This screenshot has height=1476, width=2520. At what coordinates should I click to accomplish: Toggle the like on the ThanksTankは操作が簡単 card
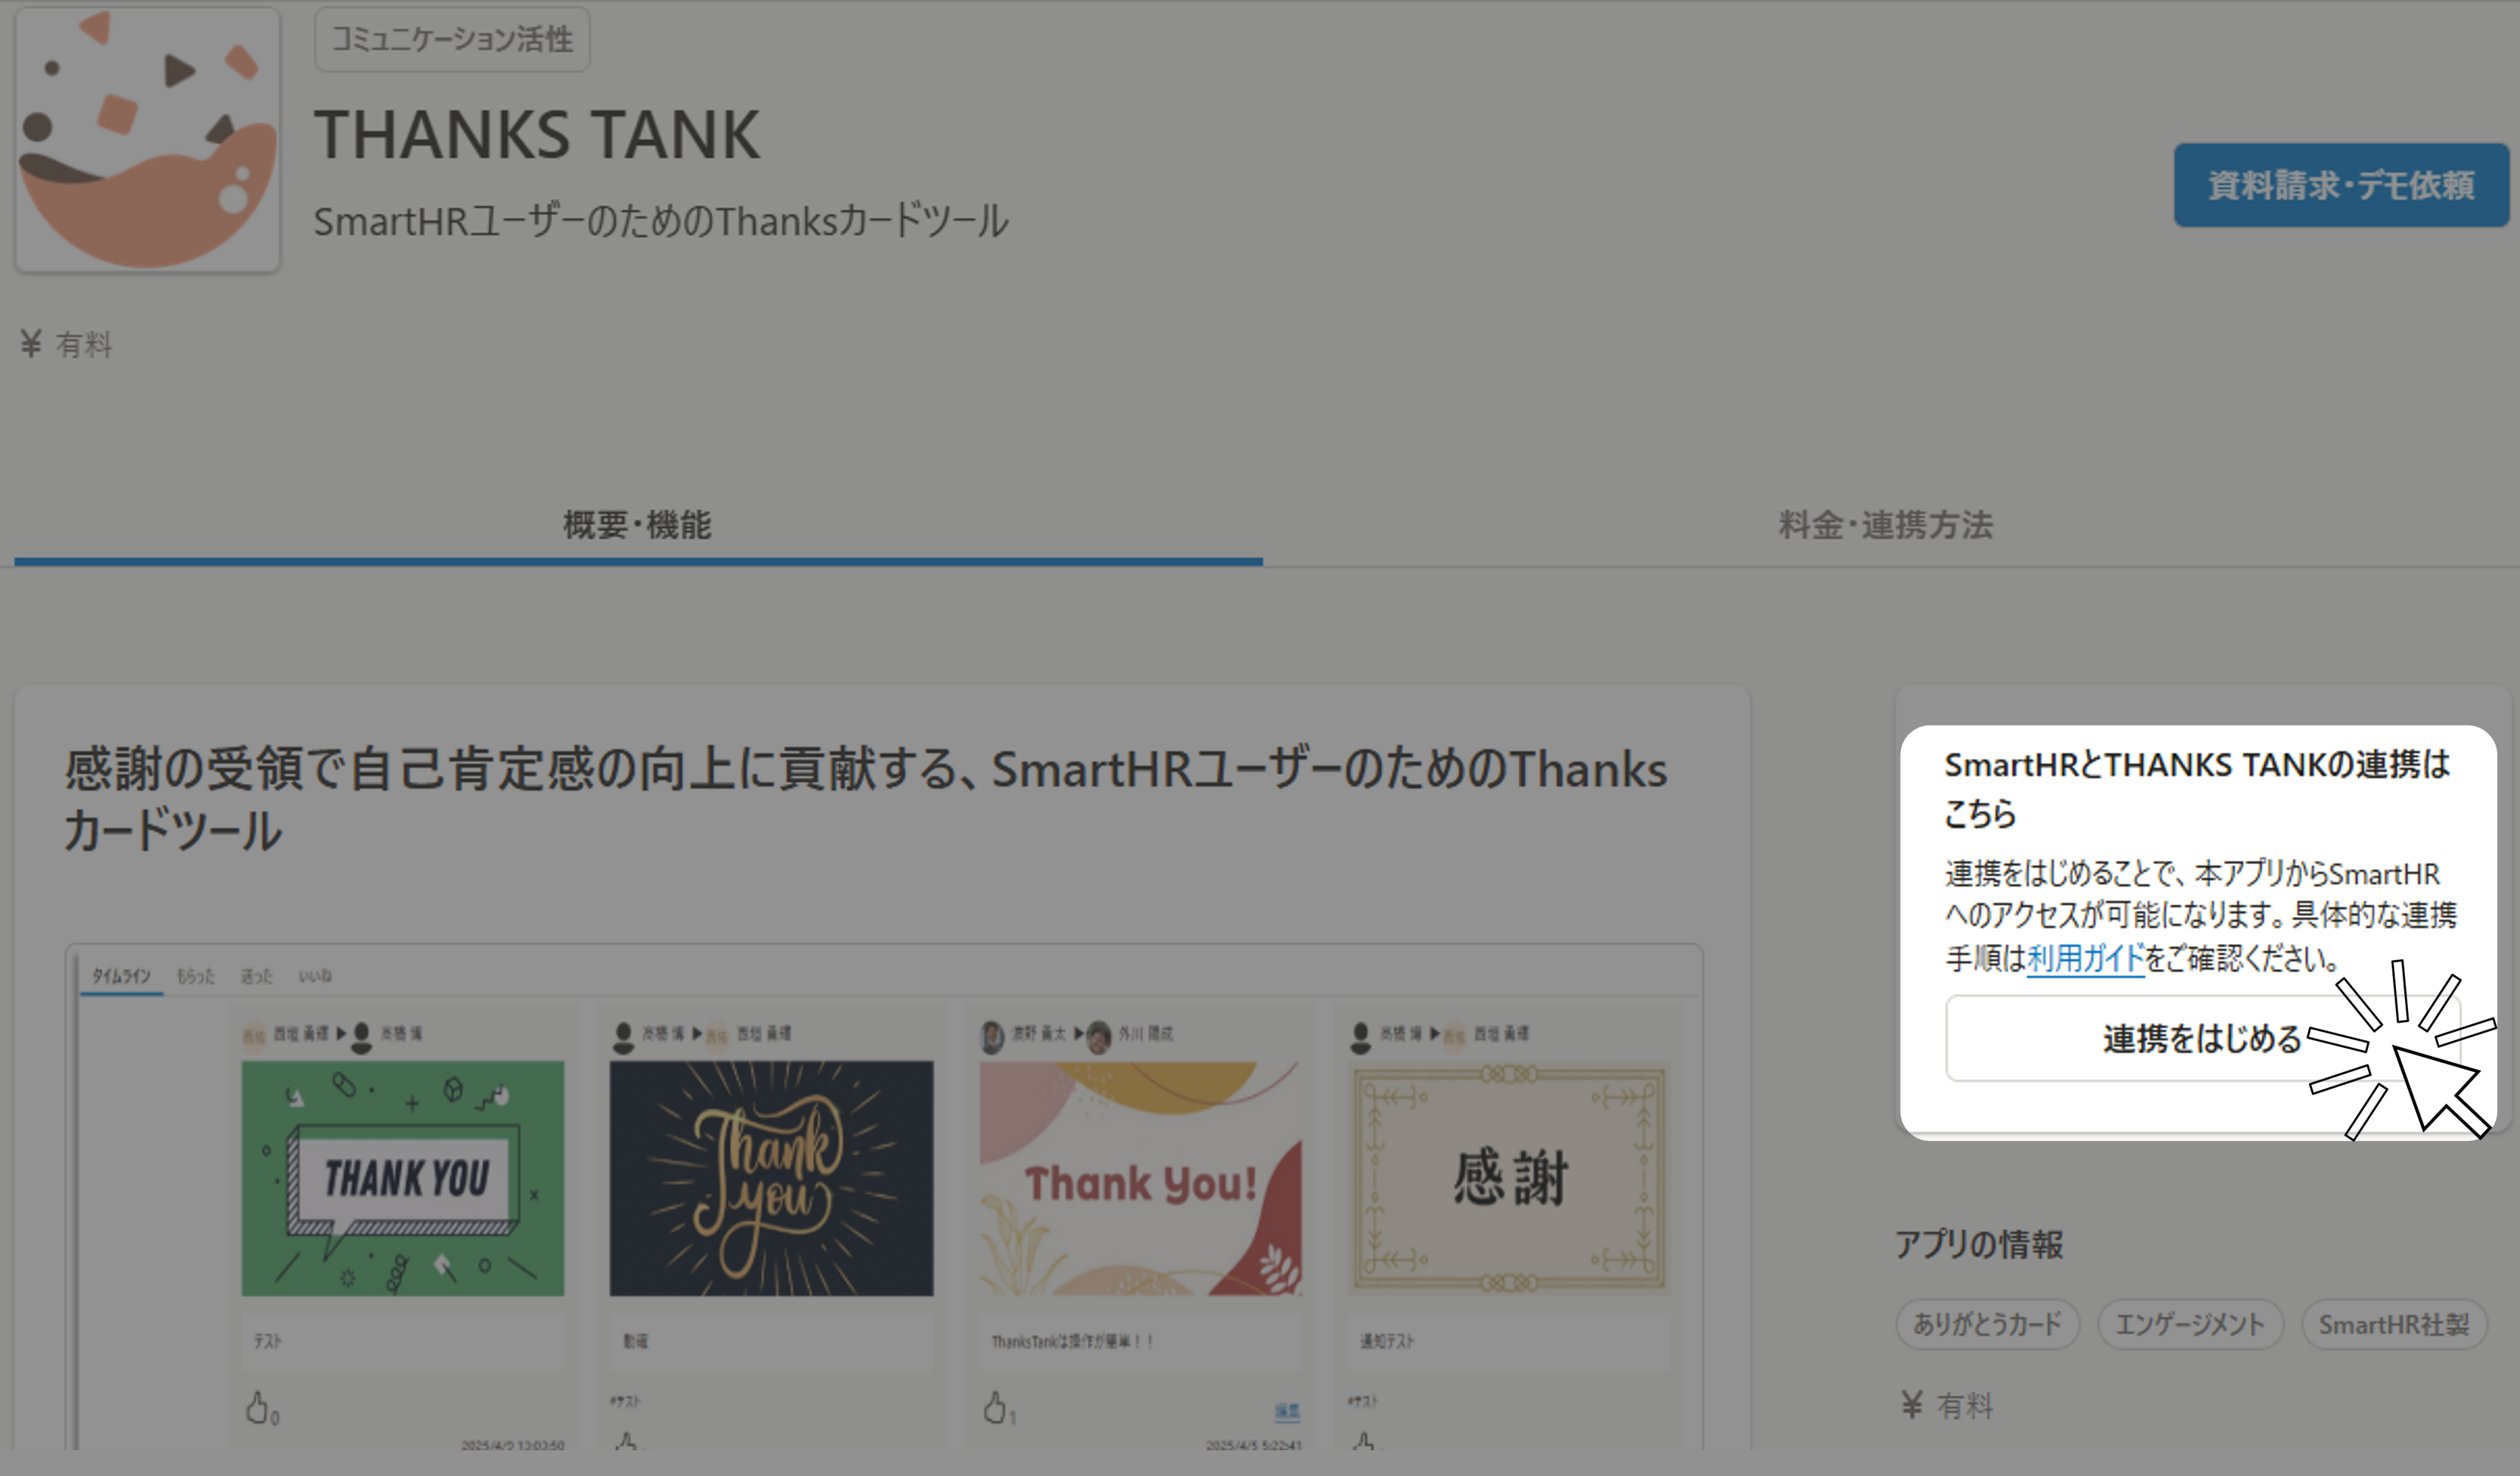point(995,1407)
